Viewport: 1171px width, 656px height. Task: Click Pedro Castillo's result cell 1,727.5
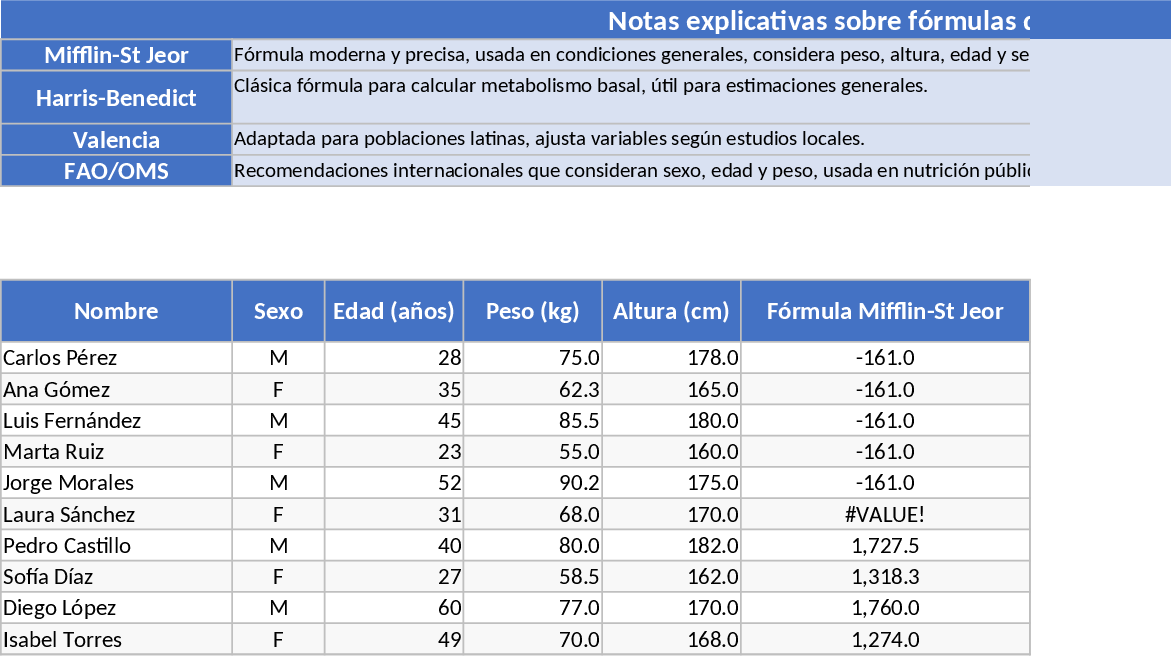(885, 546)
